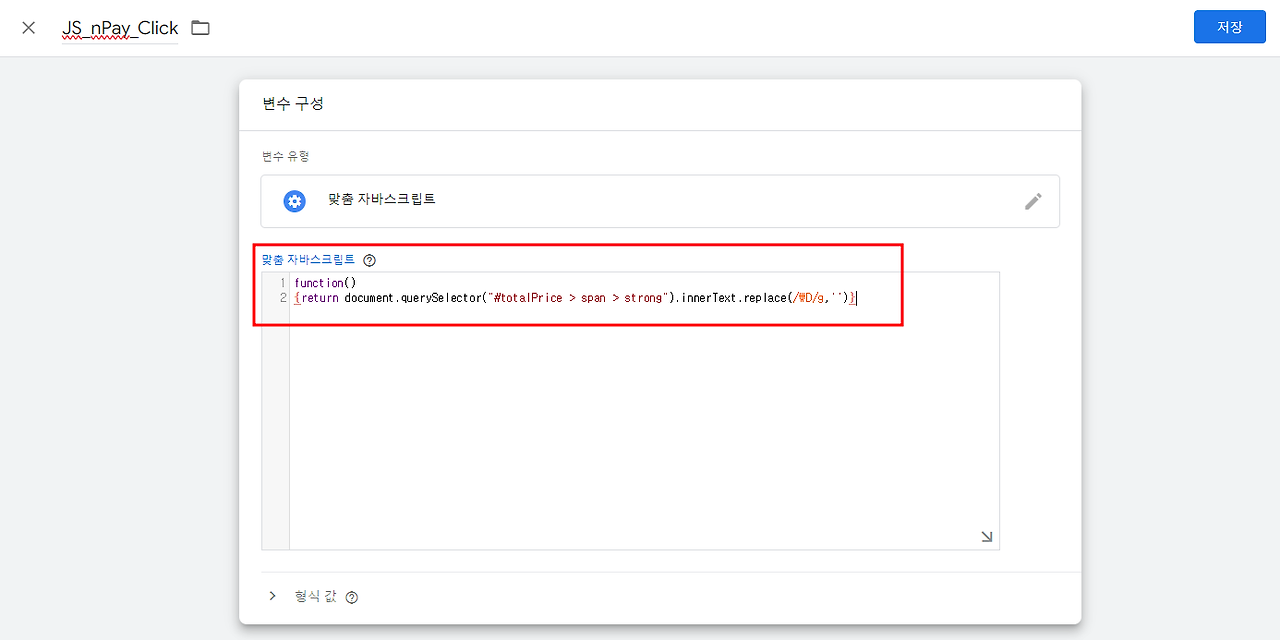The width and height of the screenshot is (1280, 640).
Task: Click inside the custom JavaScript code editor
Action: tap(630, 410)
